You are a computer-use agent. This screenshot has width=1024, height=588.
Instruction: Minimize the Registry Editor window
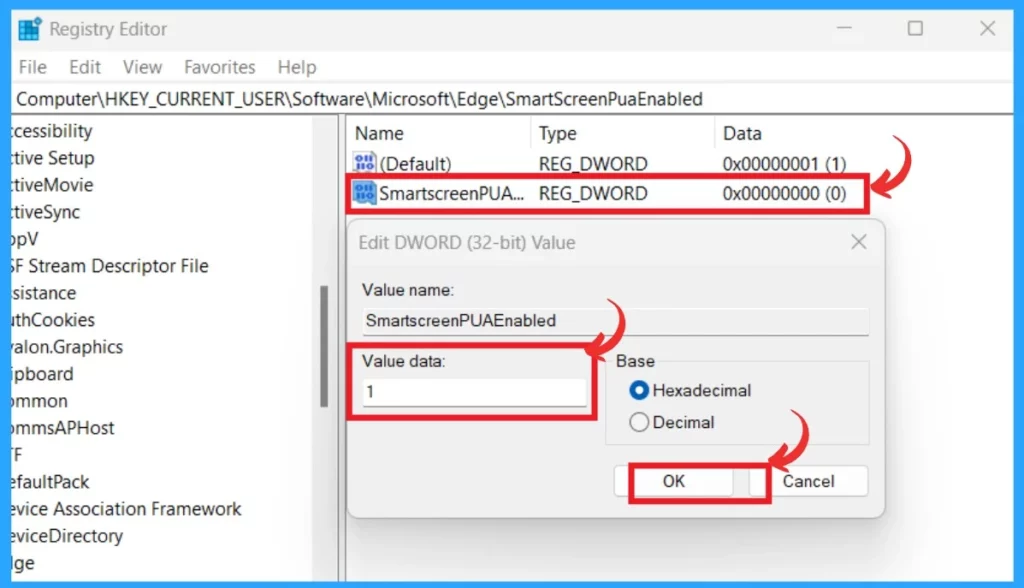pos(844,29)
